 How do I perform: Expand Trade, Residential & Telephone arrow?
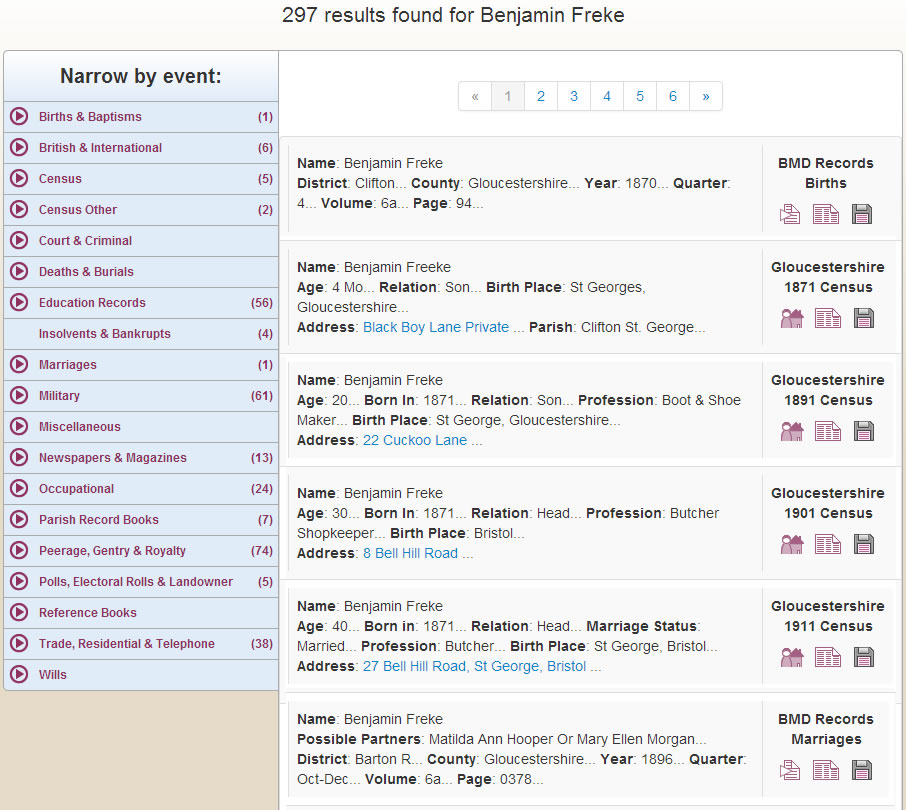pyautogui.click(x=19, y=644)
